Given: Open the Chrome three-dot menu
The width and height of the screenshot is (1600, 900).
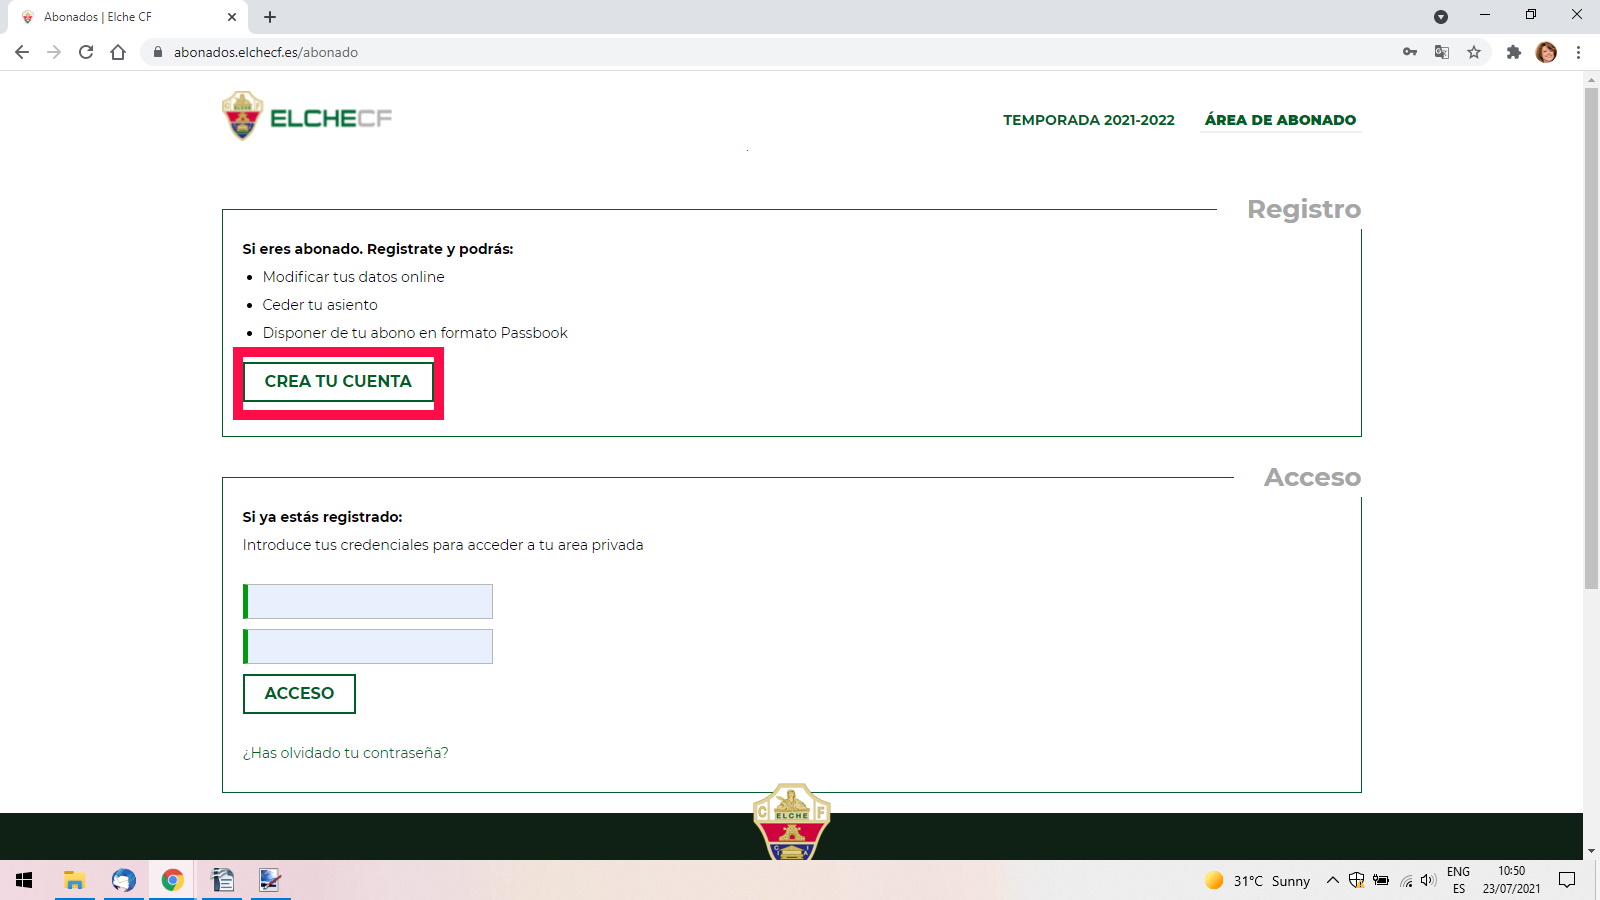Looking at the screenshot, I should (x=1580, y=51).
